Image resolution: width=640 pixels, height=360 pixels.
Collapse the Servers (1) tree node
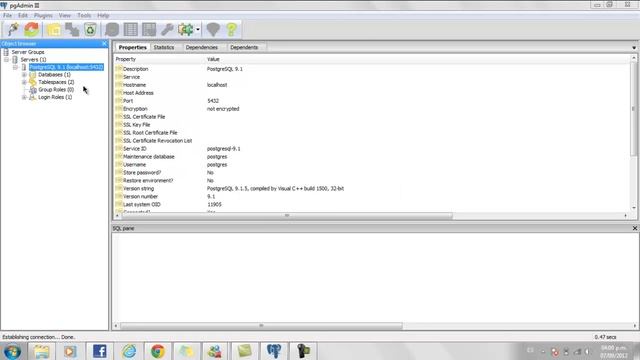point(7,60)
